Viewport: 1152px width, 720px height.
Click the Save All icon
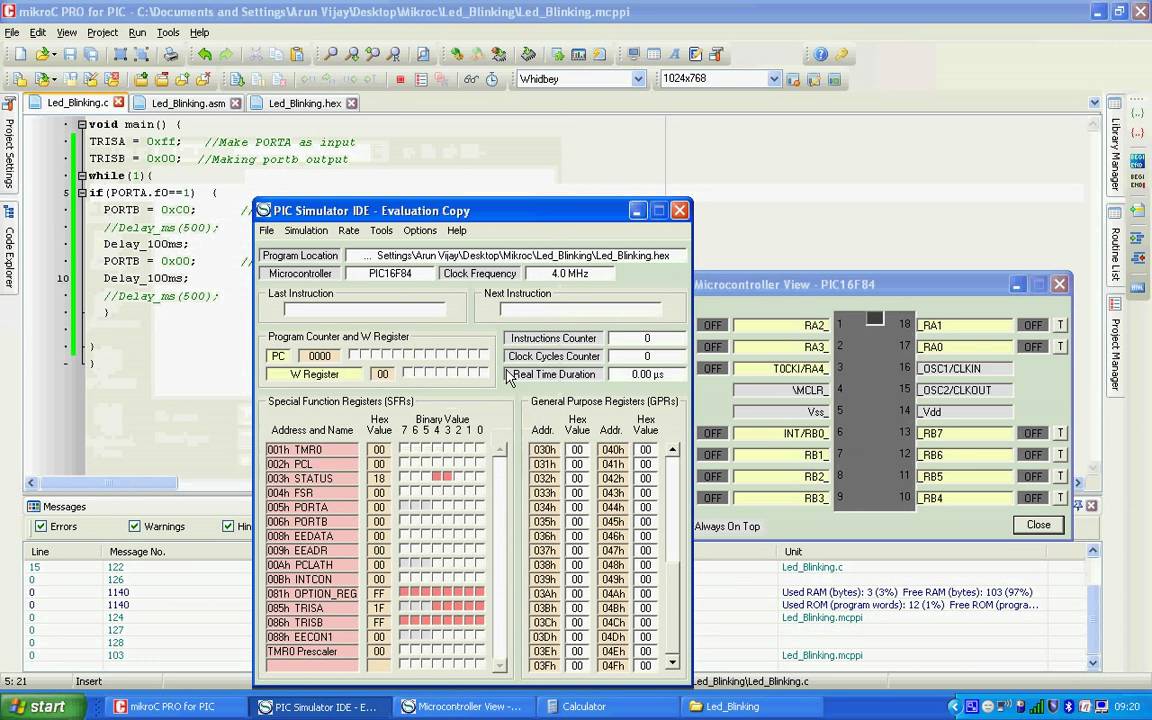[90, 54]
